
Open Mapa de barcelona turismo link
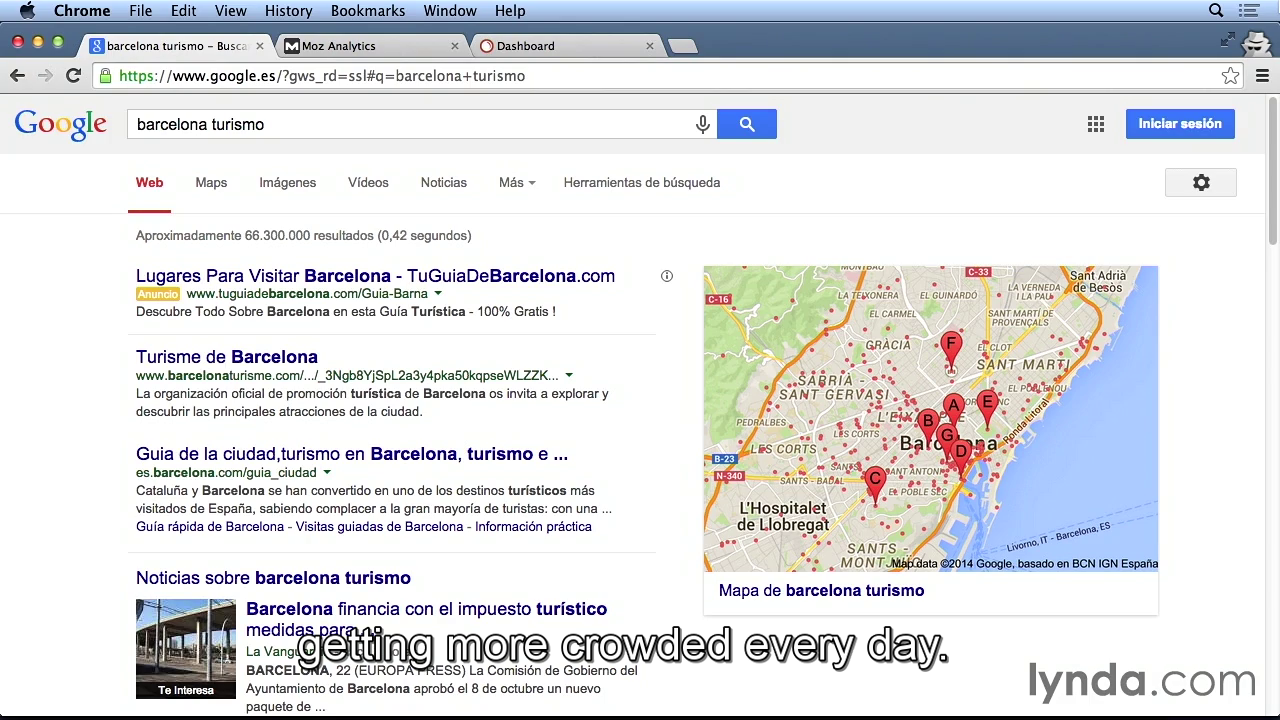point(821,591)
